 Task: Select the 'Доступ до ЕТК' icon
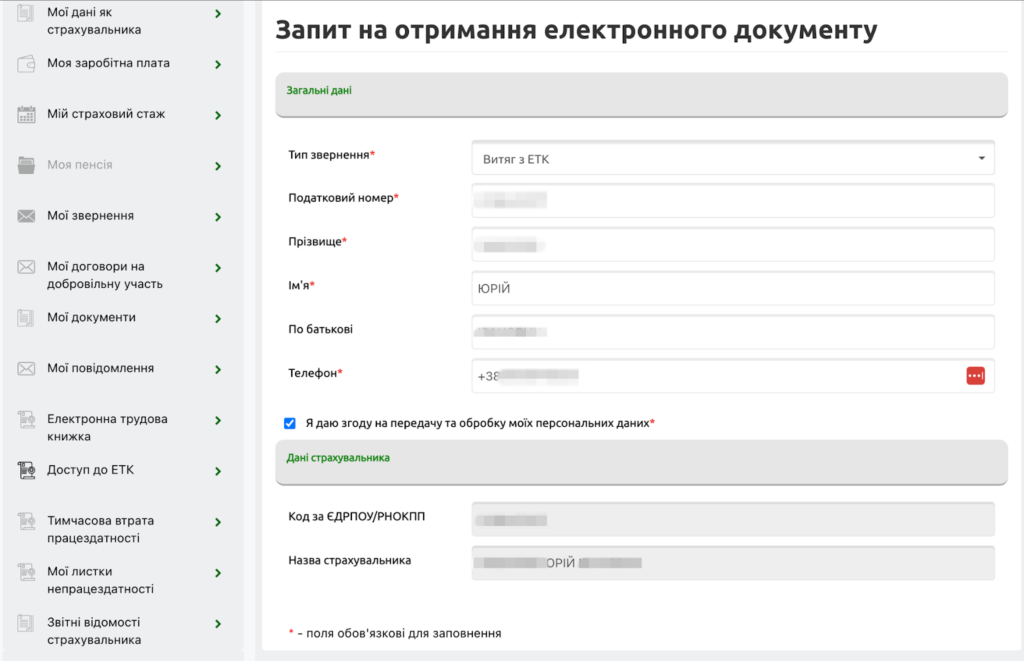tap(24, 469)
